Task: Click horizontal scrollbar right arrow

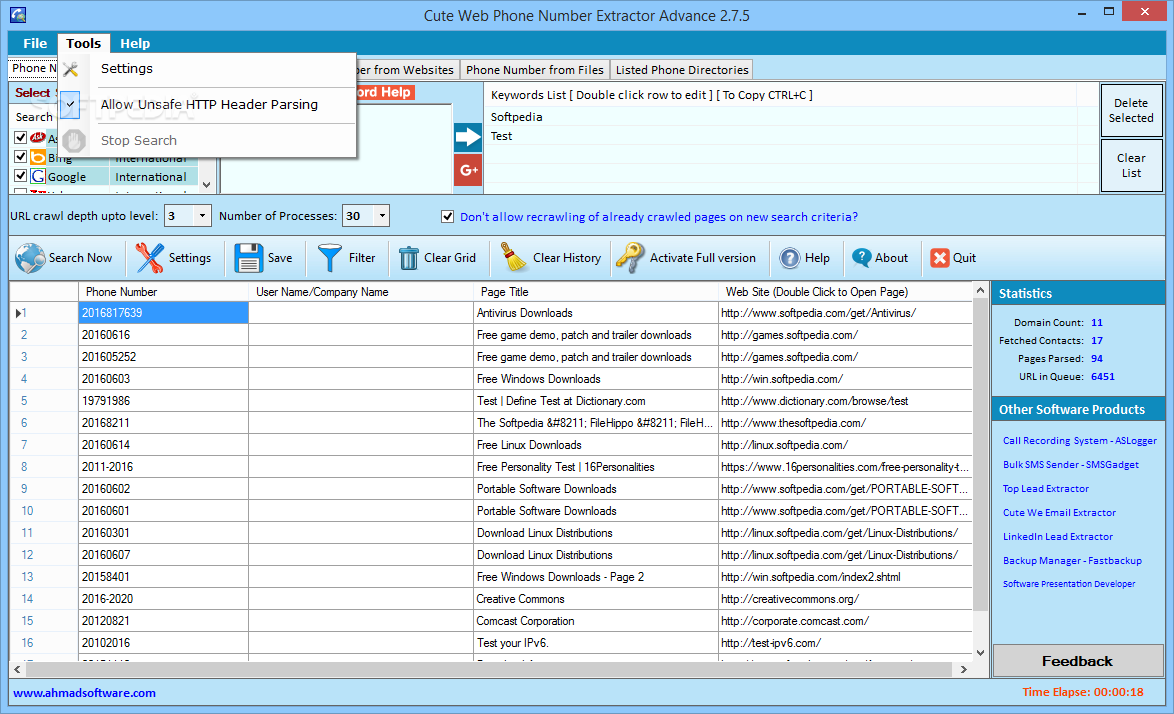Action: point(964,669)
